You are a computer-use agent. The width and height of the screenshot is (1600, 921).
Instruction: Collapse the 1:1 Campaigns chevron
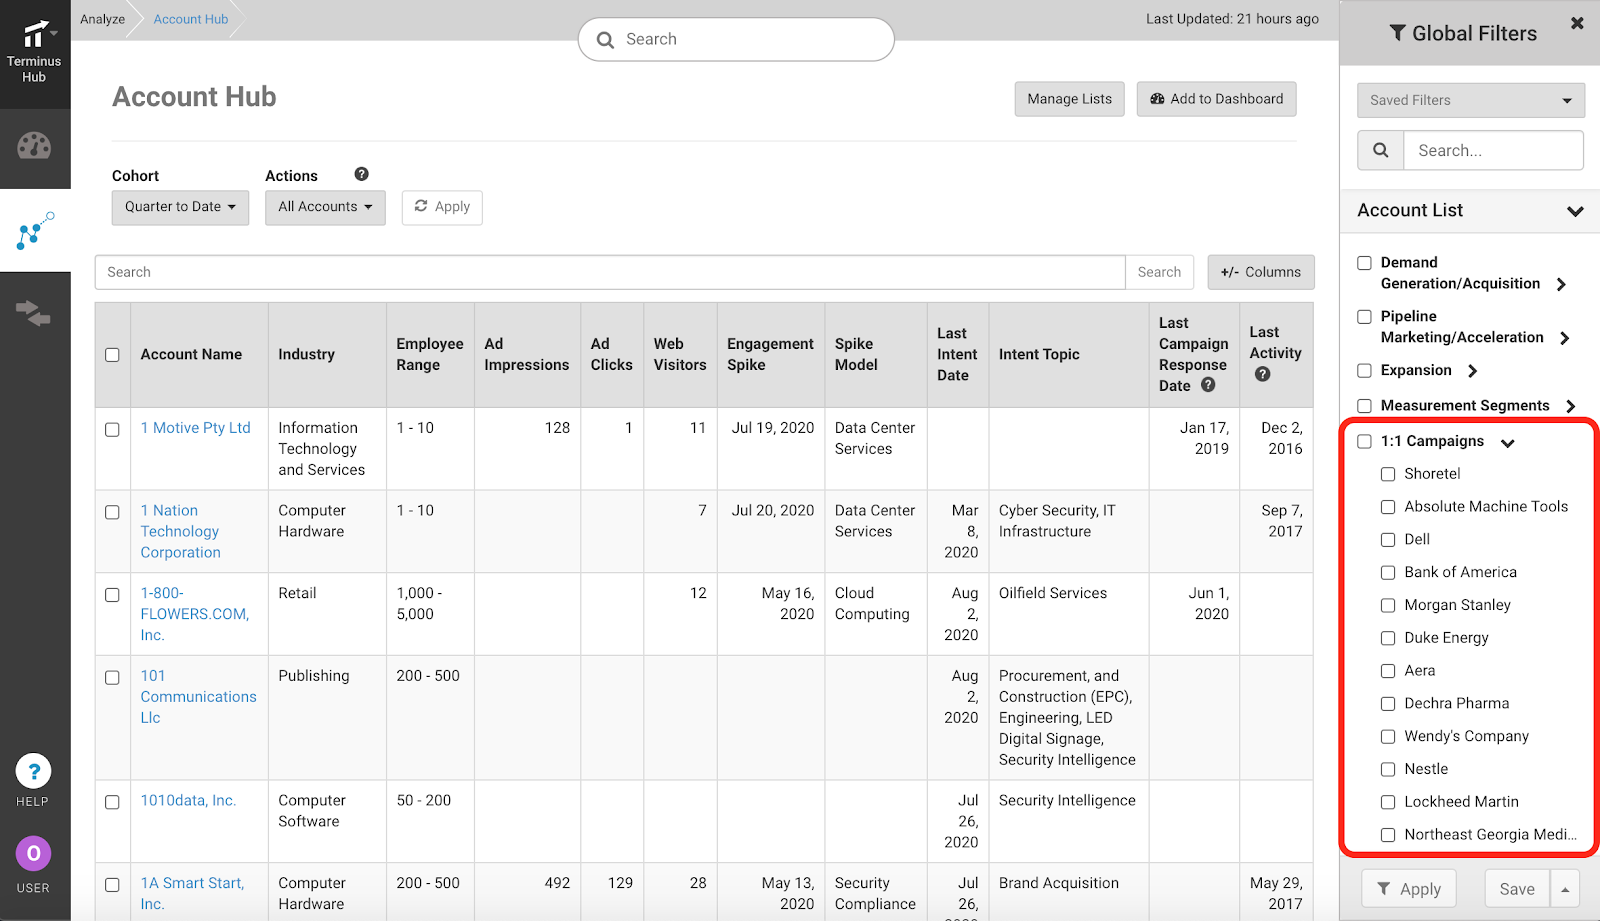pyautogui.click(x=1508, y=442)
